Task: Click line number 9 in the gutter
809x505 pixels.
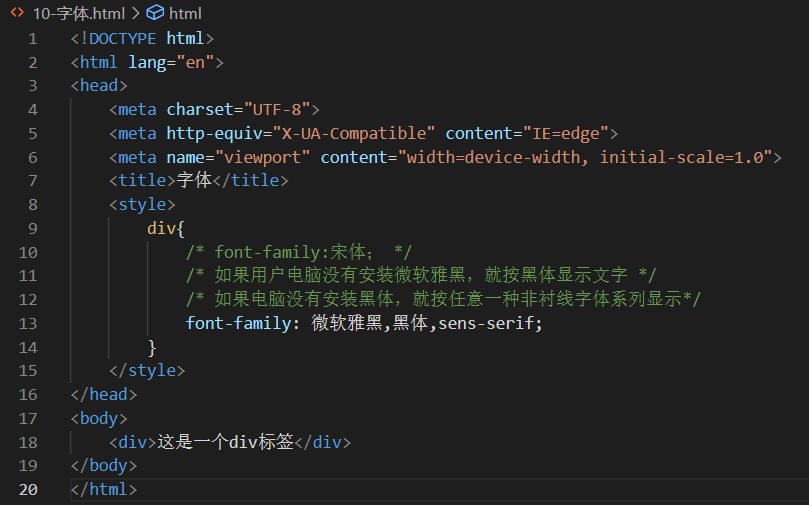Action: tap(33, 229)
